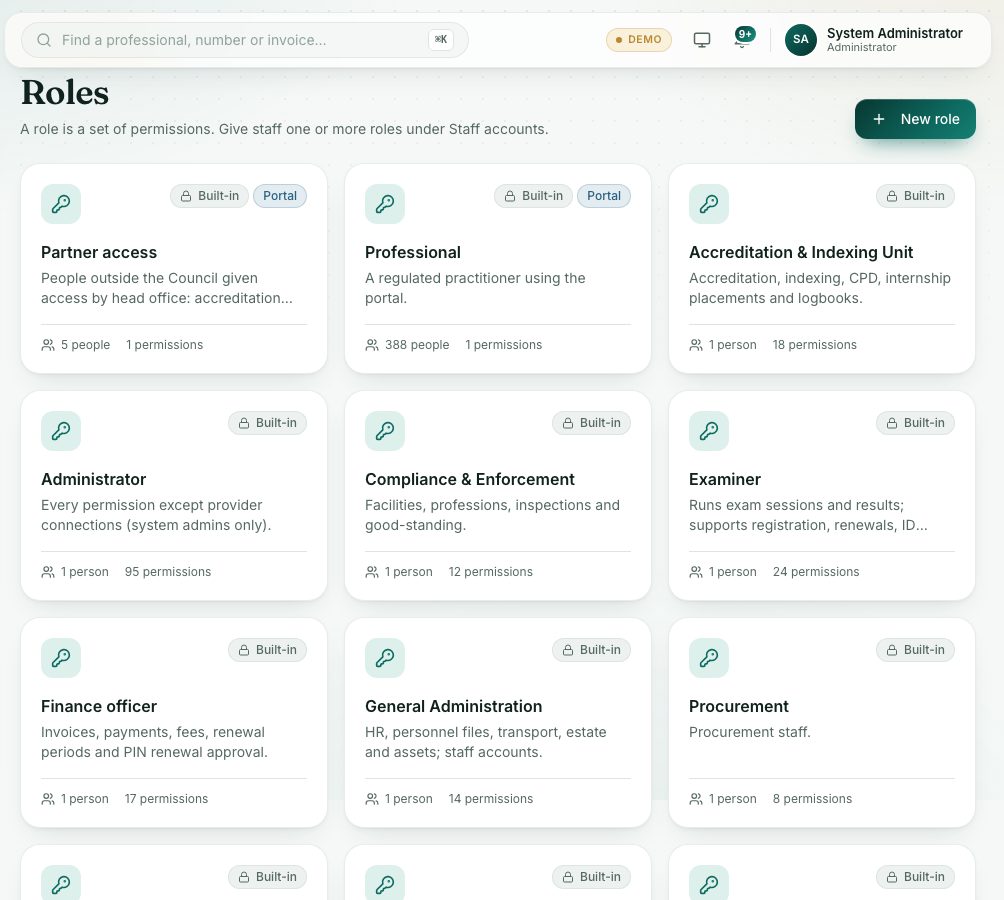This screenshot has height=900, width=1004.
Task: Click '5 people' on Partner access card
Action: click(85, 345)
